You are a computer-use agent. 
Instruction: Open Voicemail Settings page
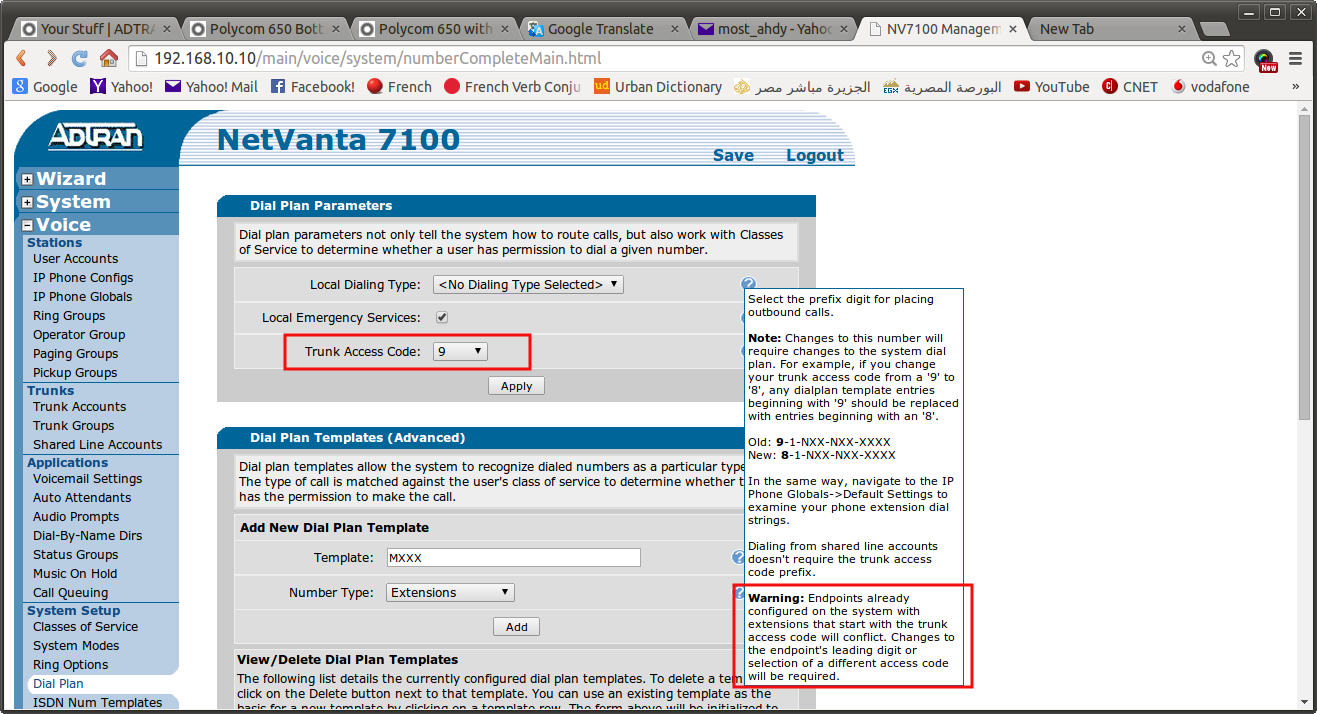tap(87, 478)
